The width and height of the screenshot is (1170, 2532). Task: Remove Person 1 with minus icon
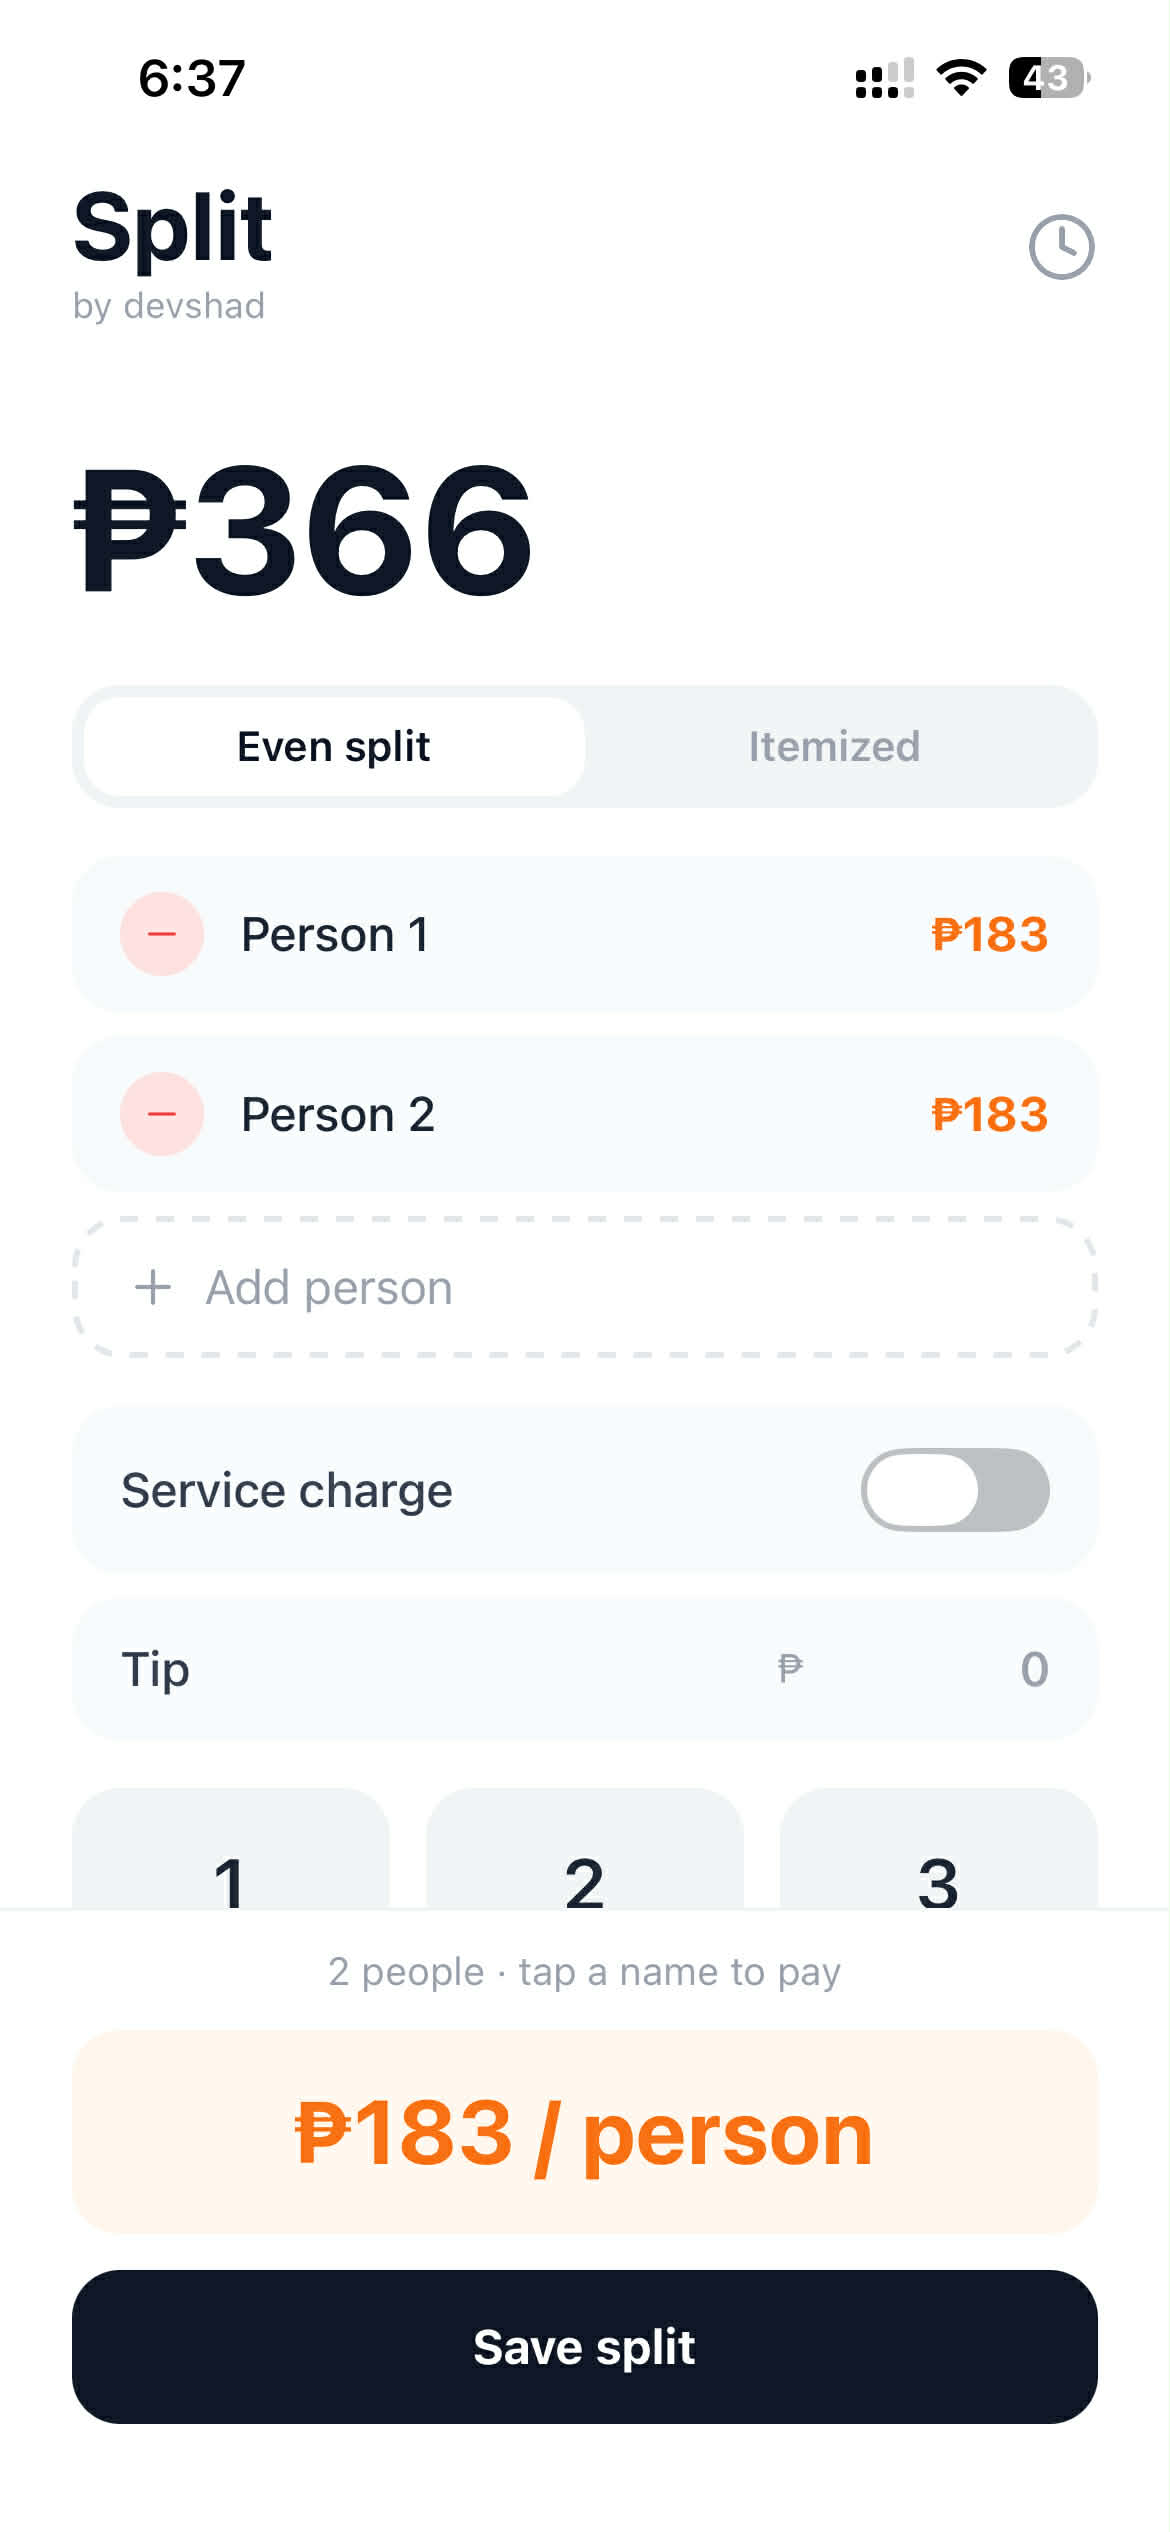coord(162,934)
